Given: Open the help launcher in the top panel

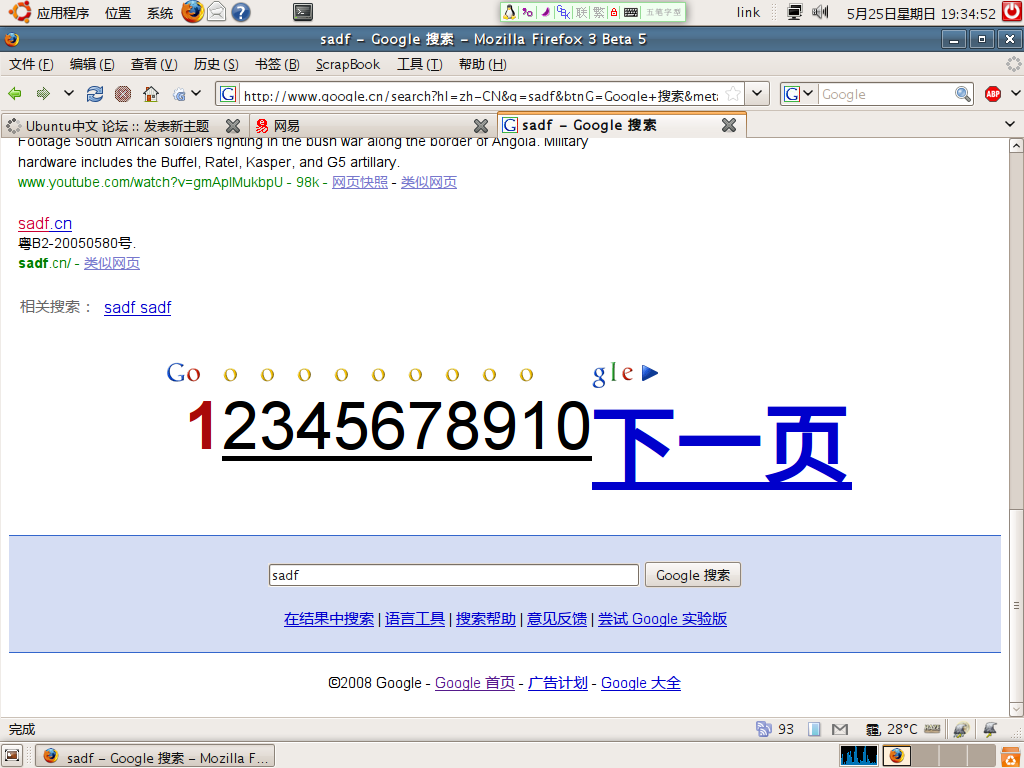Looking at the screenshot, I should [x=241, y=12].
